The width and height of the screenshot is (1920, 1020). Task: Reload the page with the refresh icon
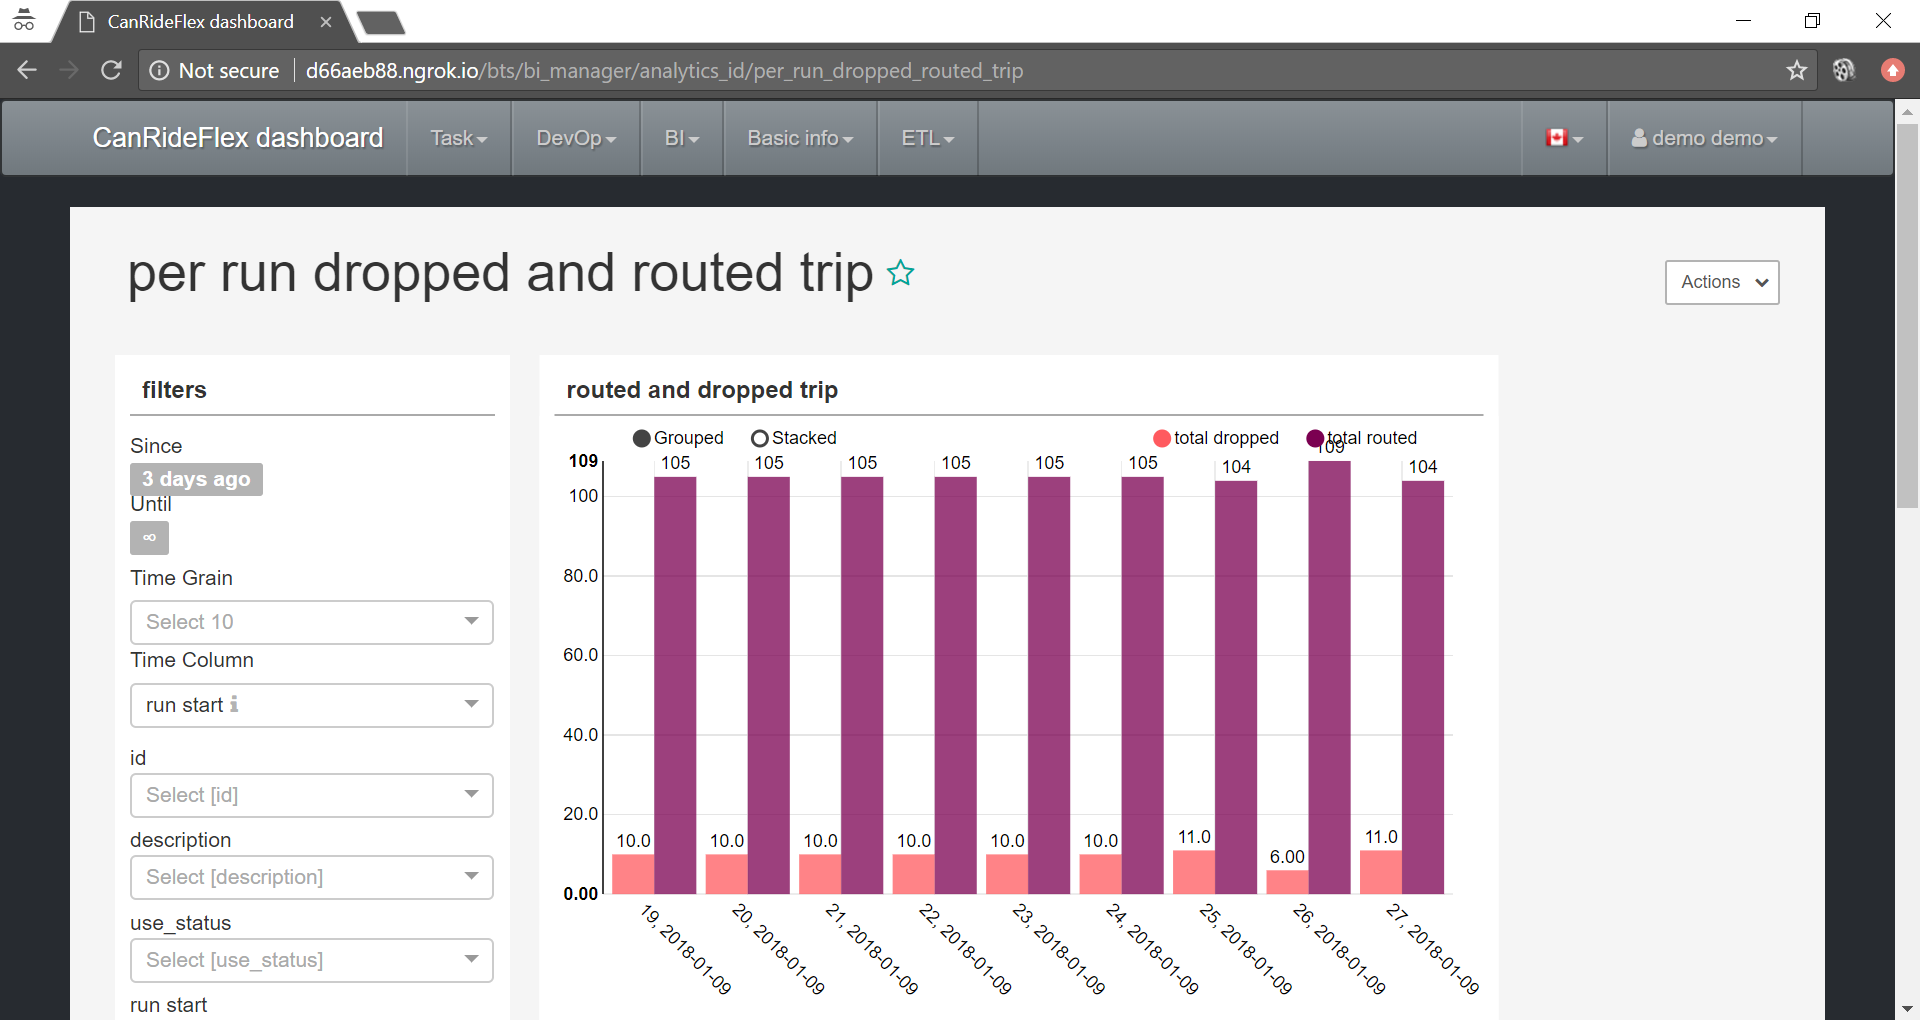[x=111, y=70]
